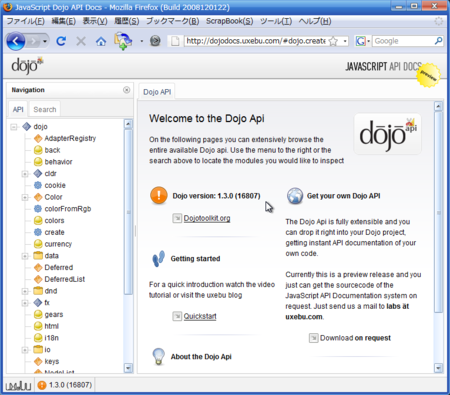Select the back module in the tree
Viewport: 450px width, 395px height.
(52, 150)
